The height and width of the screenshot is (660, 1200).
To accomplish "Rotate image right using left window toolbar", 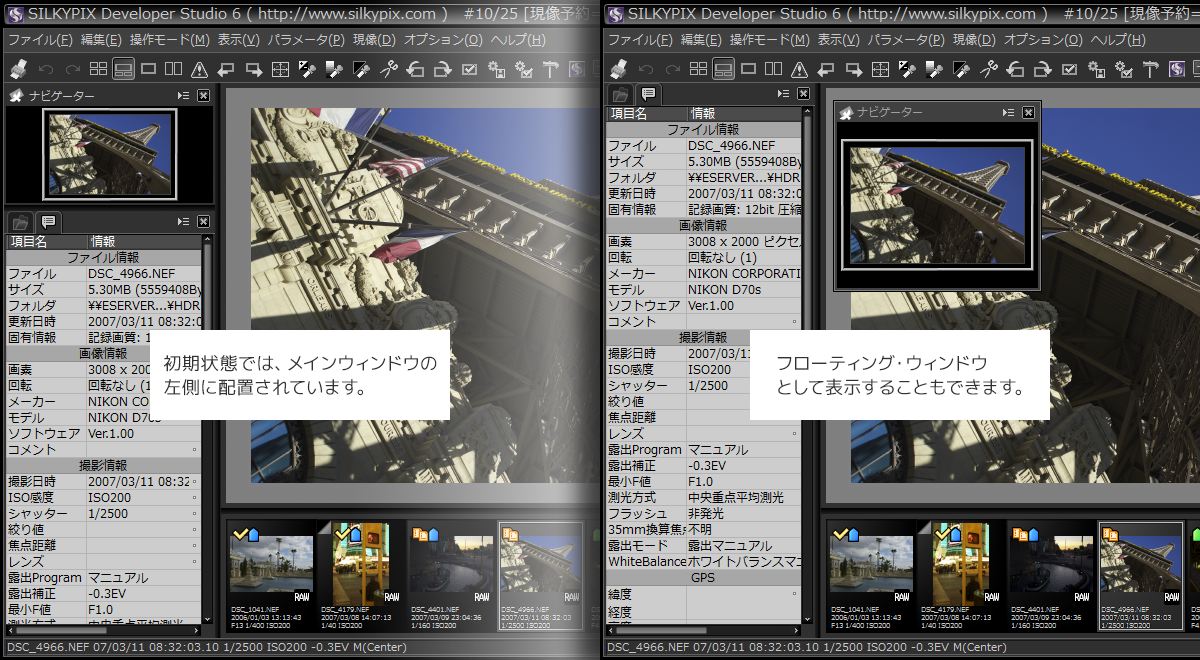I will (x=441, y=69).
